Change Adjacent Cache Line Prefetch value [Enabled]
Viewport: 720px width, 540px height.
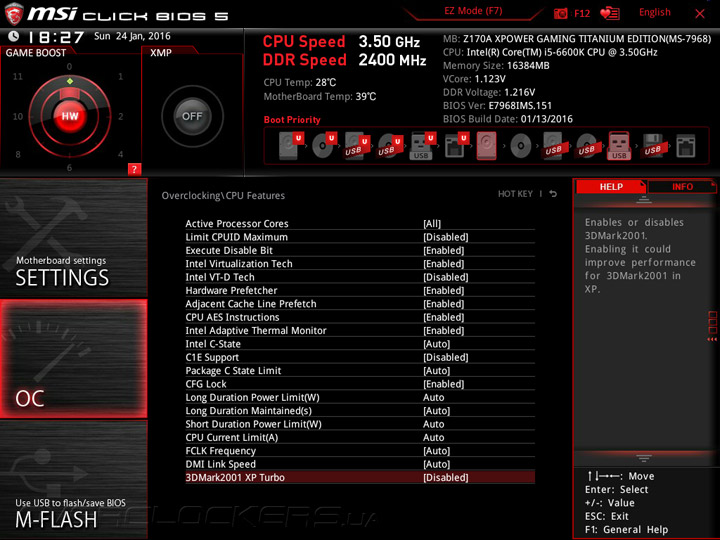(x=444, y=304)
